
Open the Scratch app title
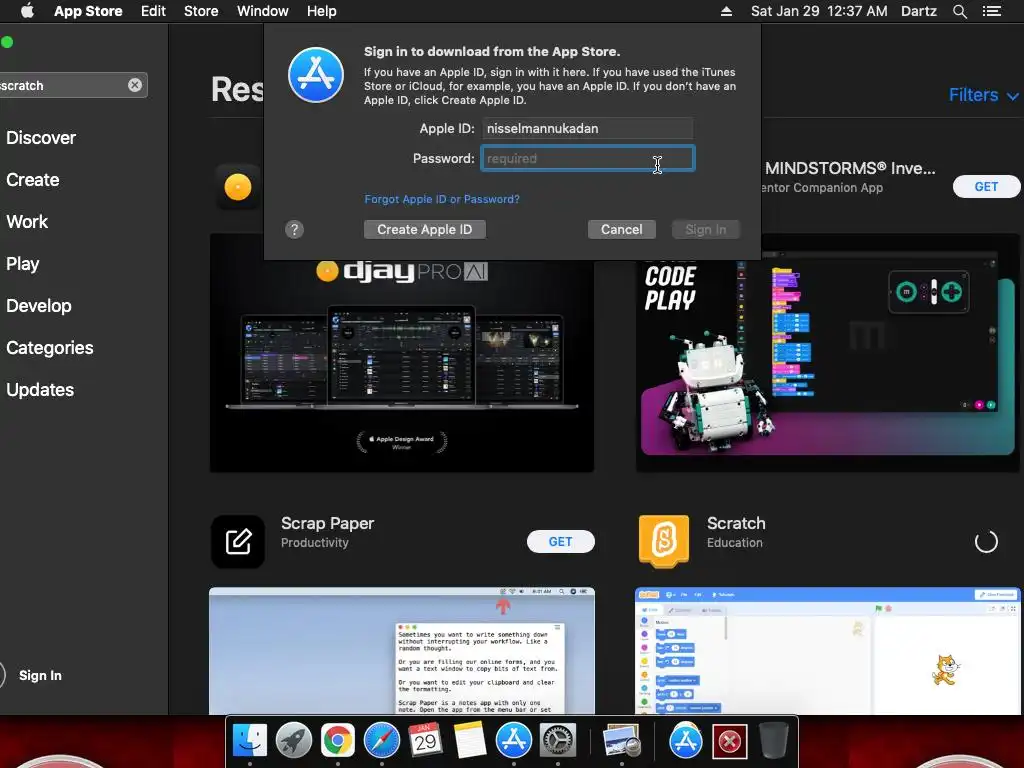736,523
